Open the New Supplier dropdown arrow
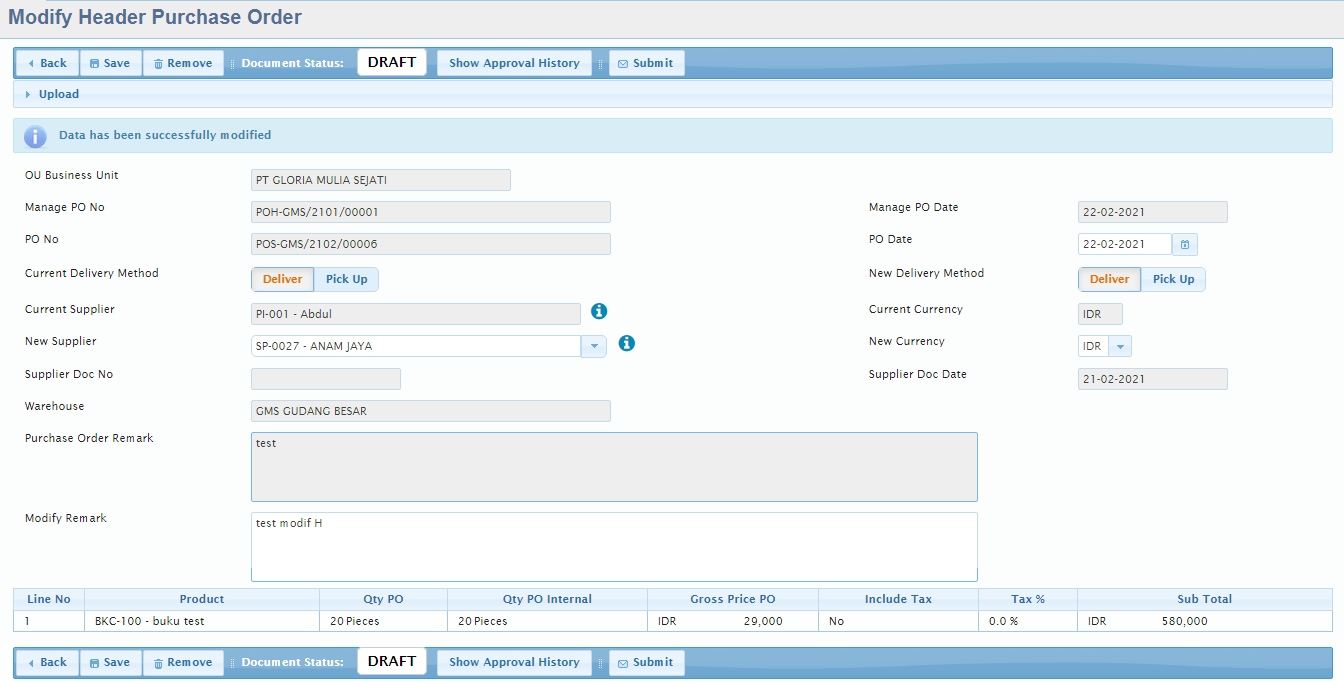 click(594, 346)
